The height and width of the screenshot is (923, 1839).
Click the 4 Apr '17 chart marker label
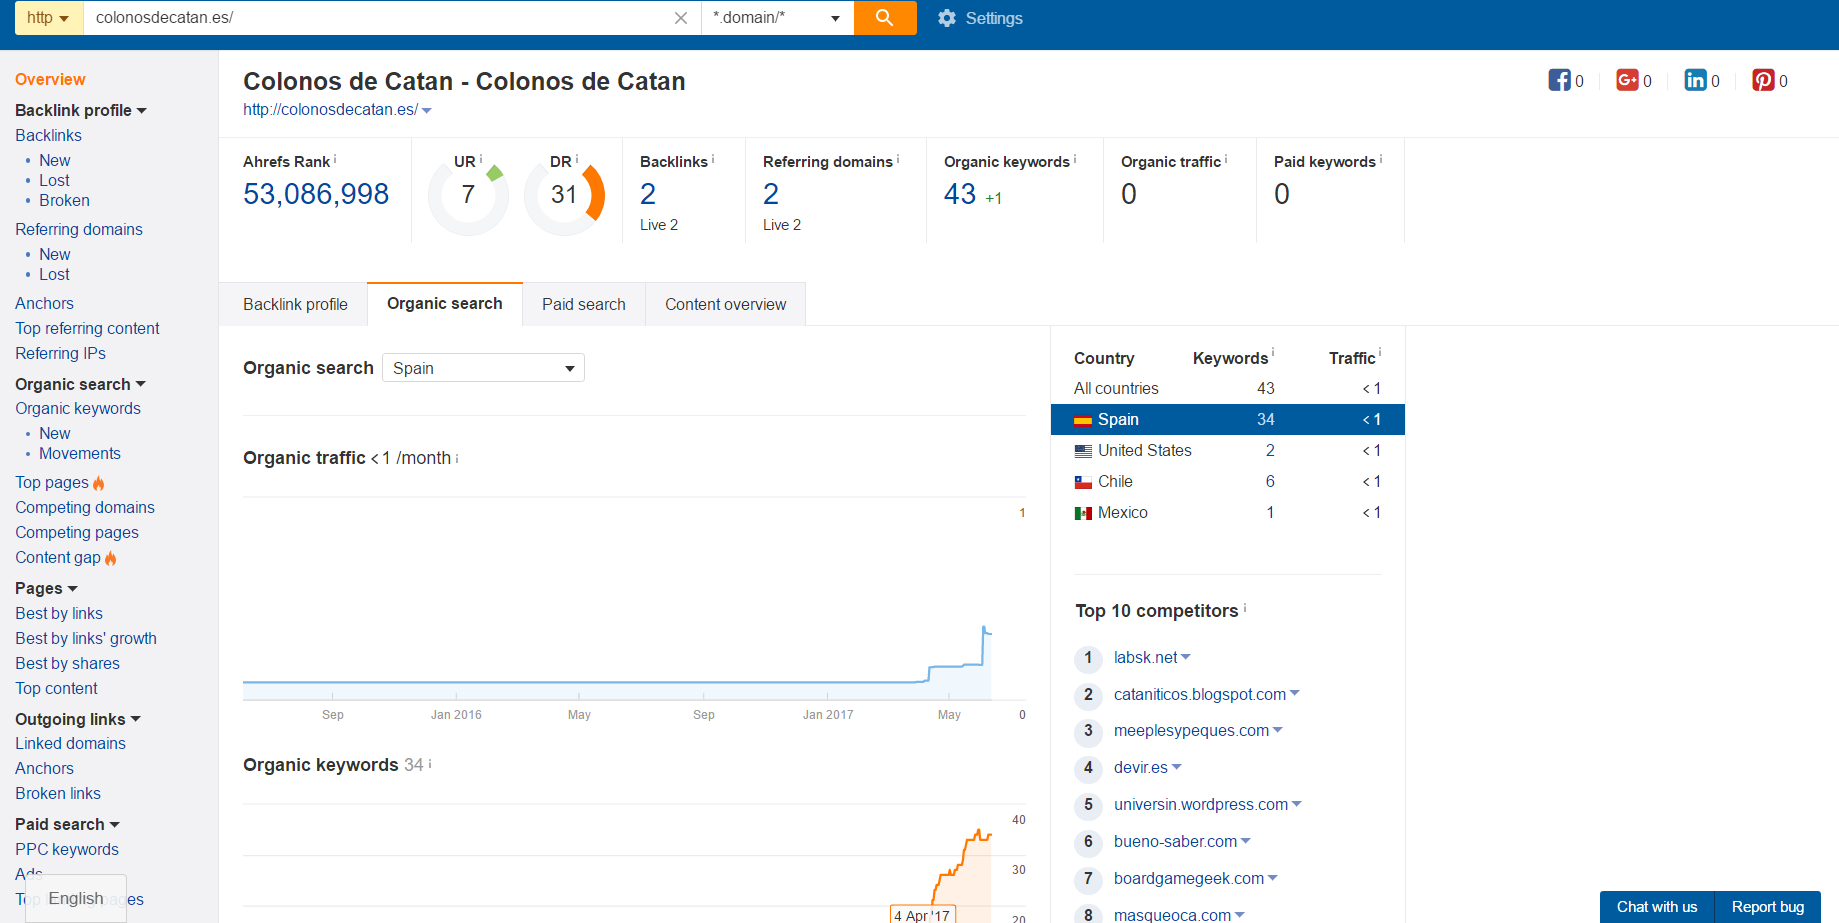pos(922,915)
